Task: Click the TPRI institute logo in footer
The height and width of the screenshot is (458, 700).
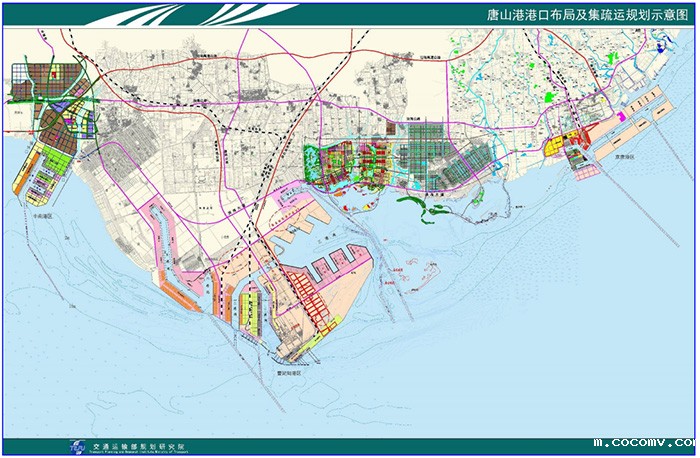Action: (x=78, y=446)
